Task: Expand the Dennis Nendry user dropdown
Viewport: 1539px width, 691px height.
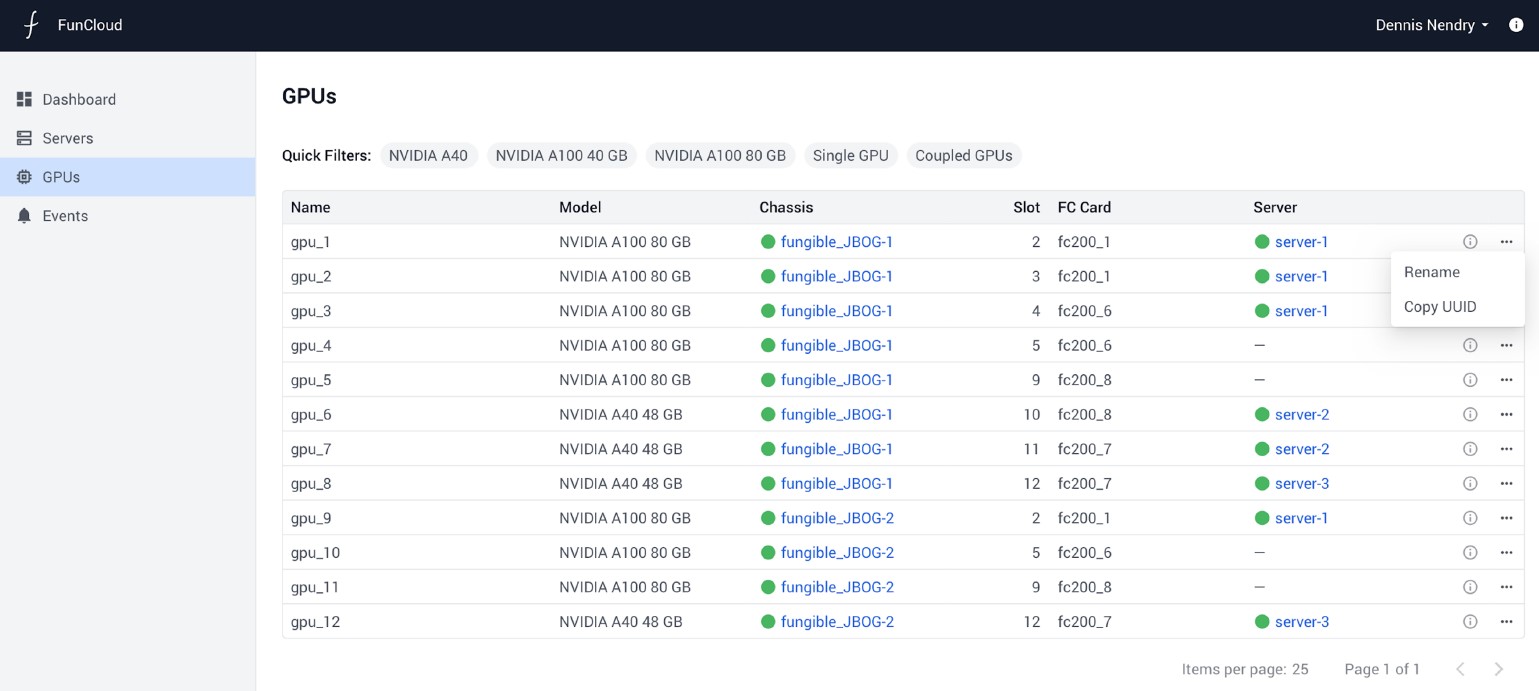Action: tap(1432, 25)
